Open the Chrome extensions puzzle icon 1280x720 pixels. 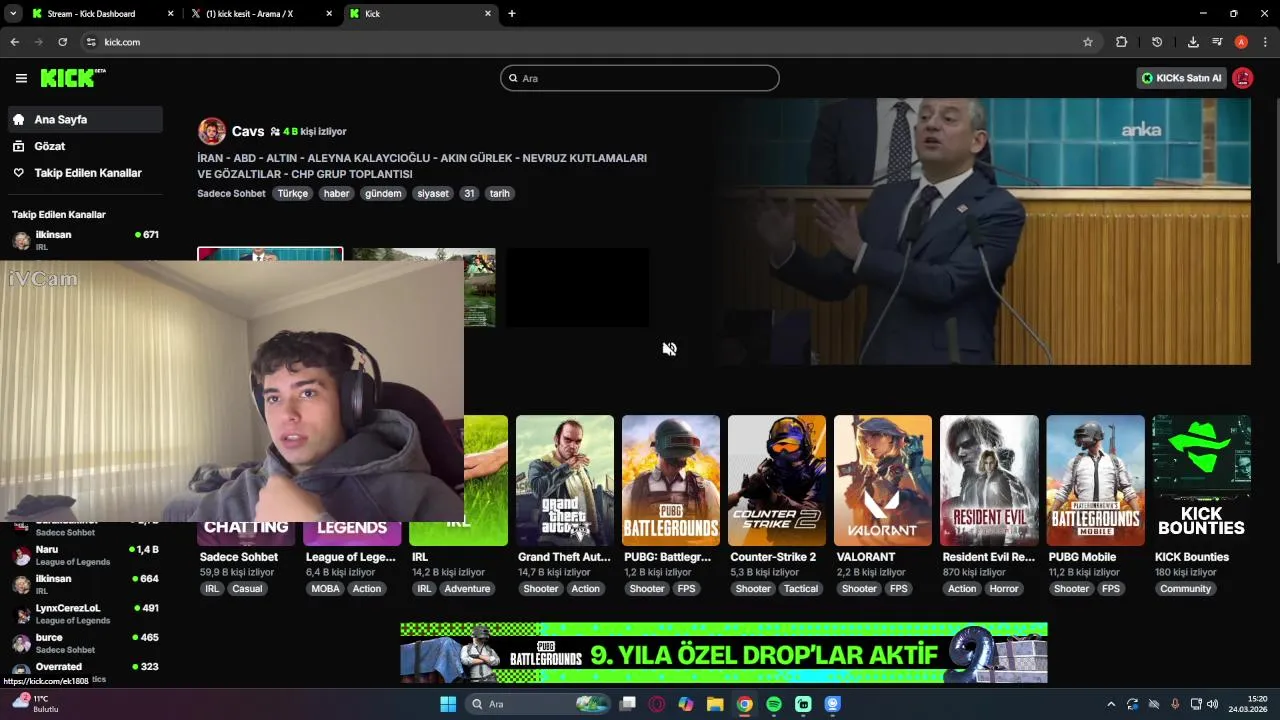tap(1121, 42)
